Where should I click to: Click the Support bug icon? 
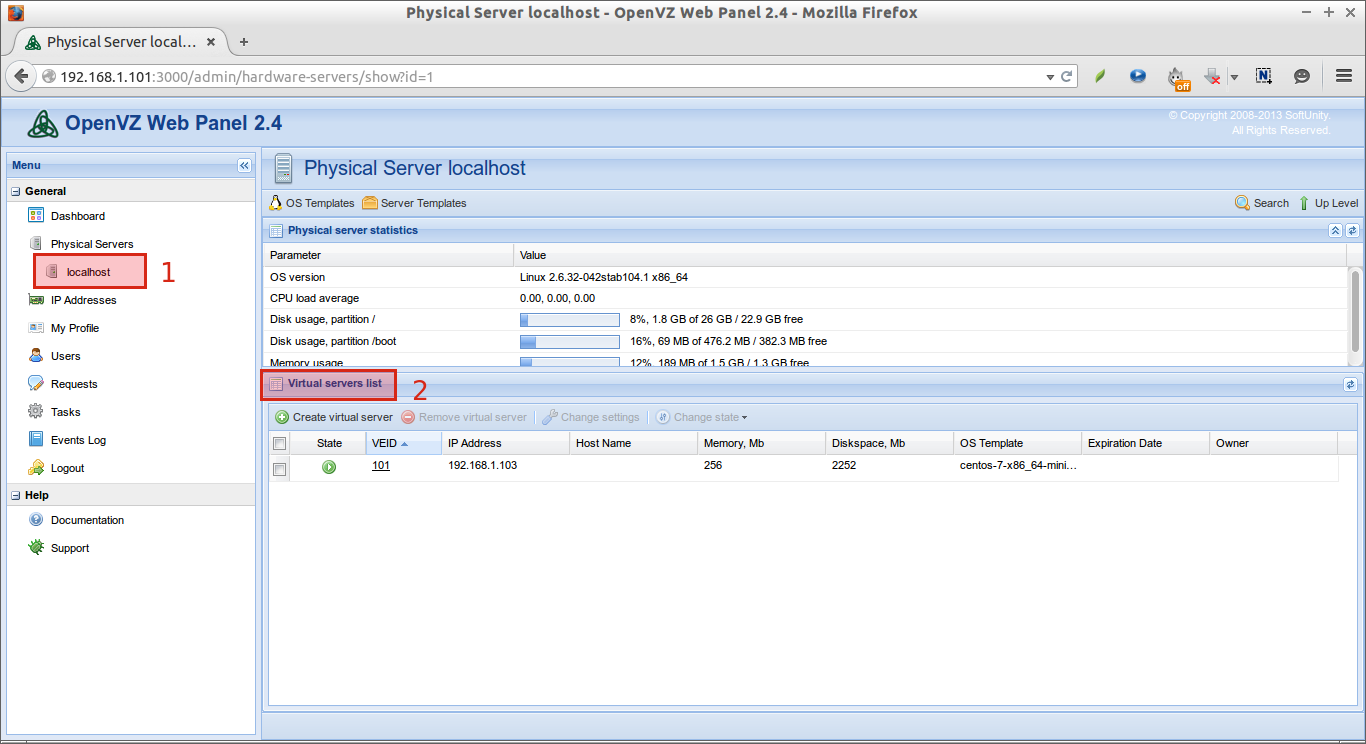[x=36, y=547]
